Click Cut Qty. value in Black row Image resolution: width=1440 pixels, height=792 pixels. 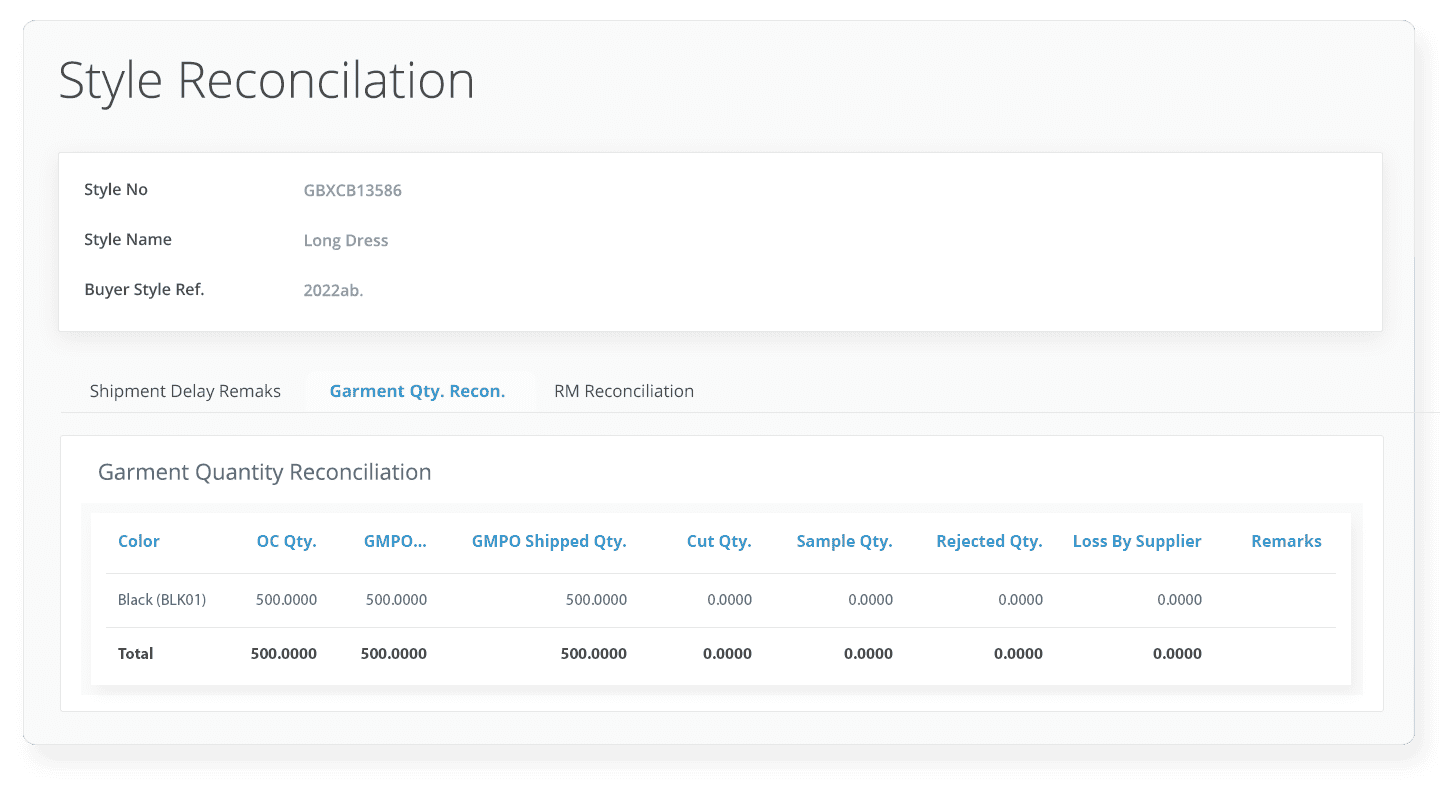[727, 600]
